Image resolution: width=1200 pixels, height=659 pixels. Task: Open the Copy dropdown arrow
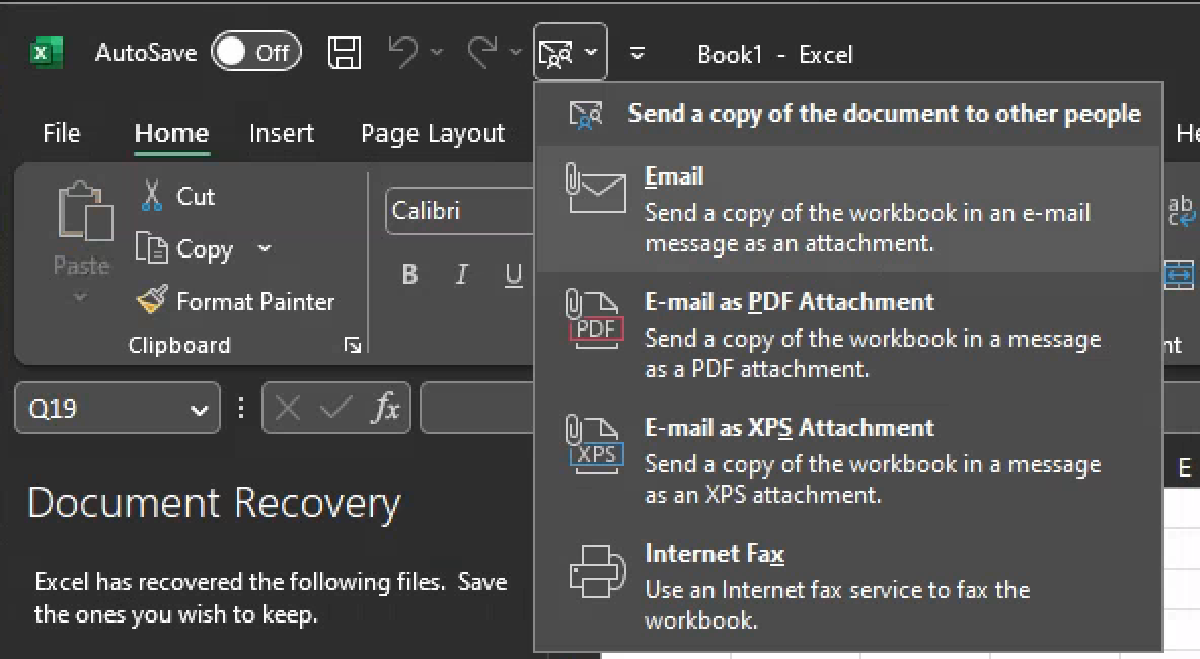(x=262, y=249)
